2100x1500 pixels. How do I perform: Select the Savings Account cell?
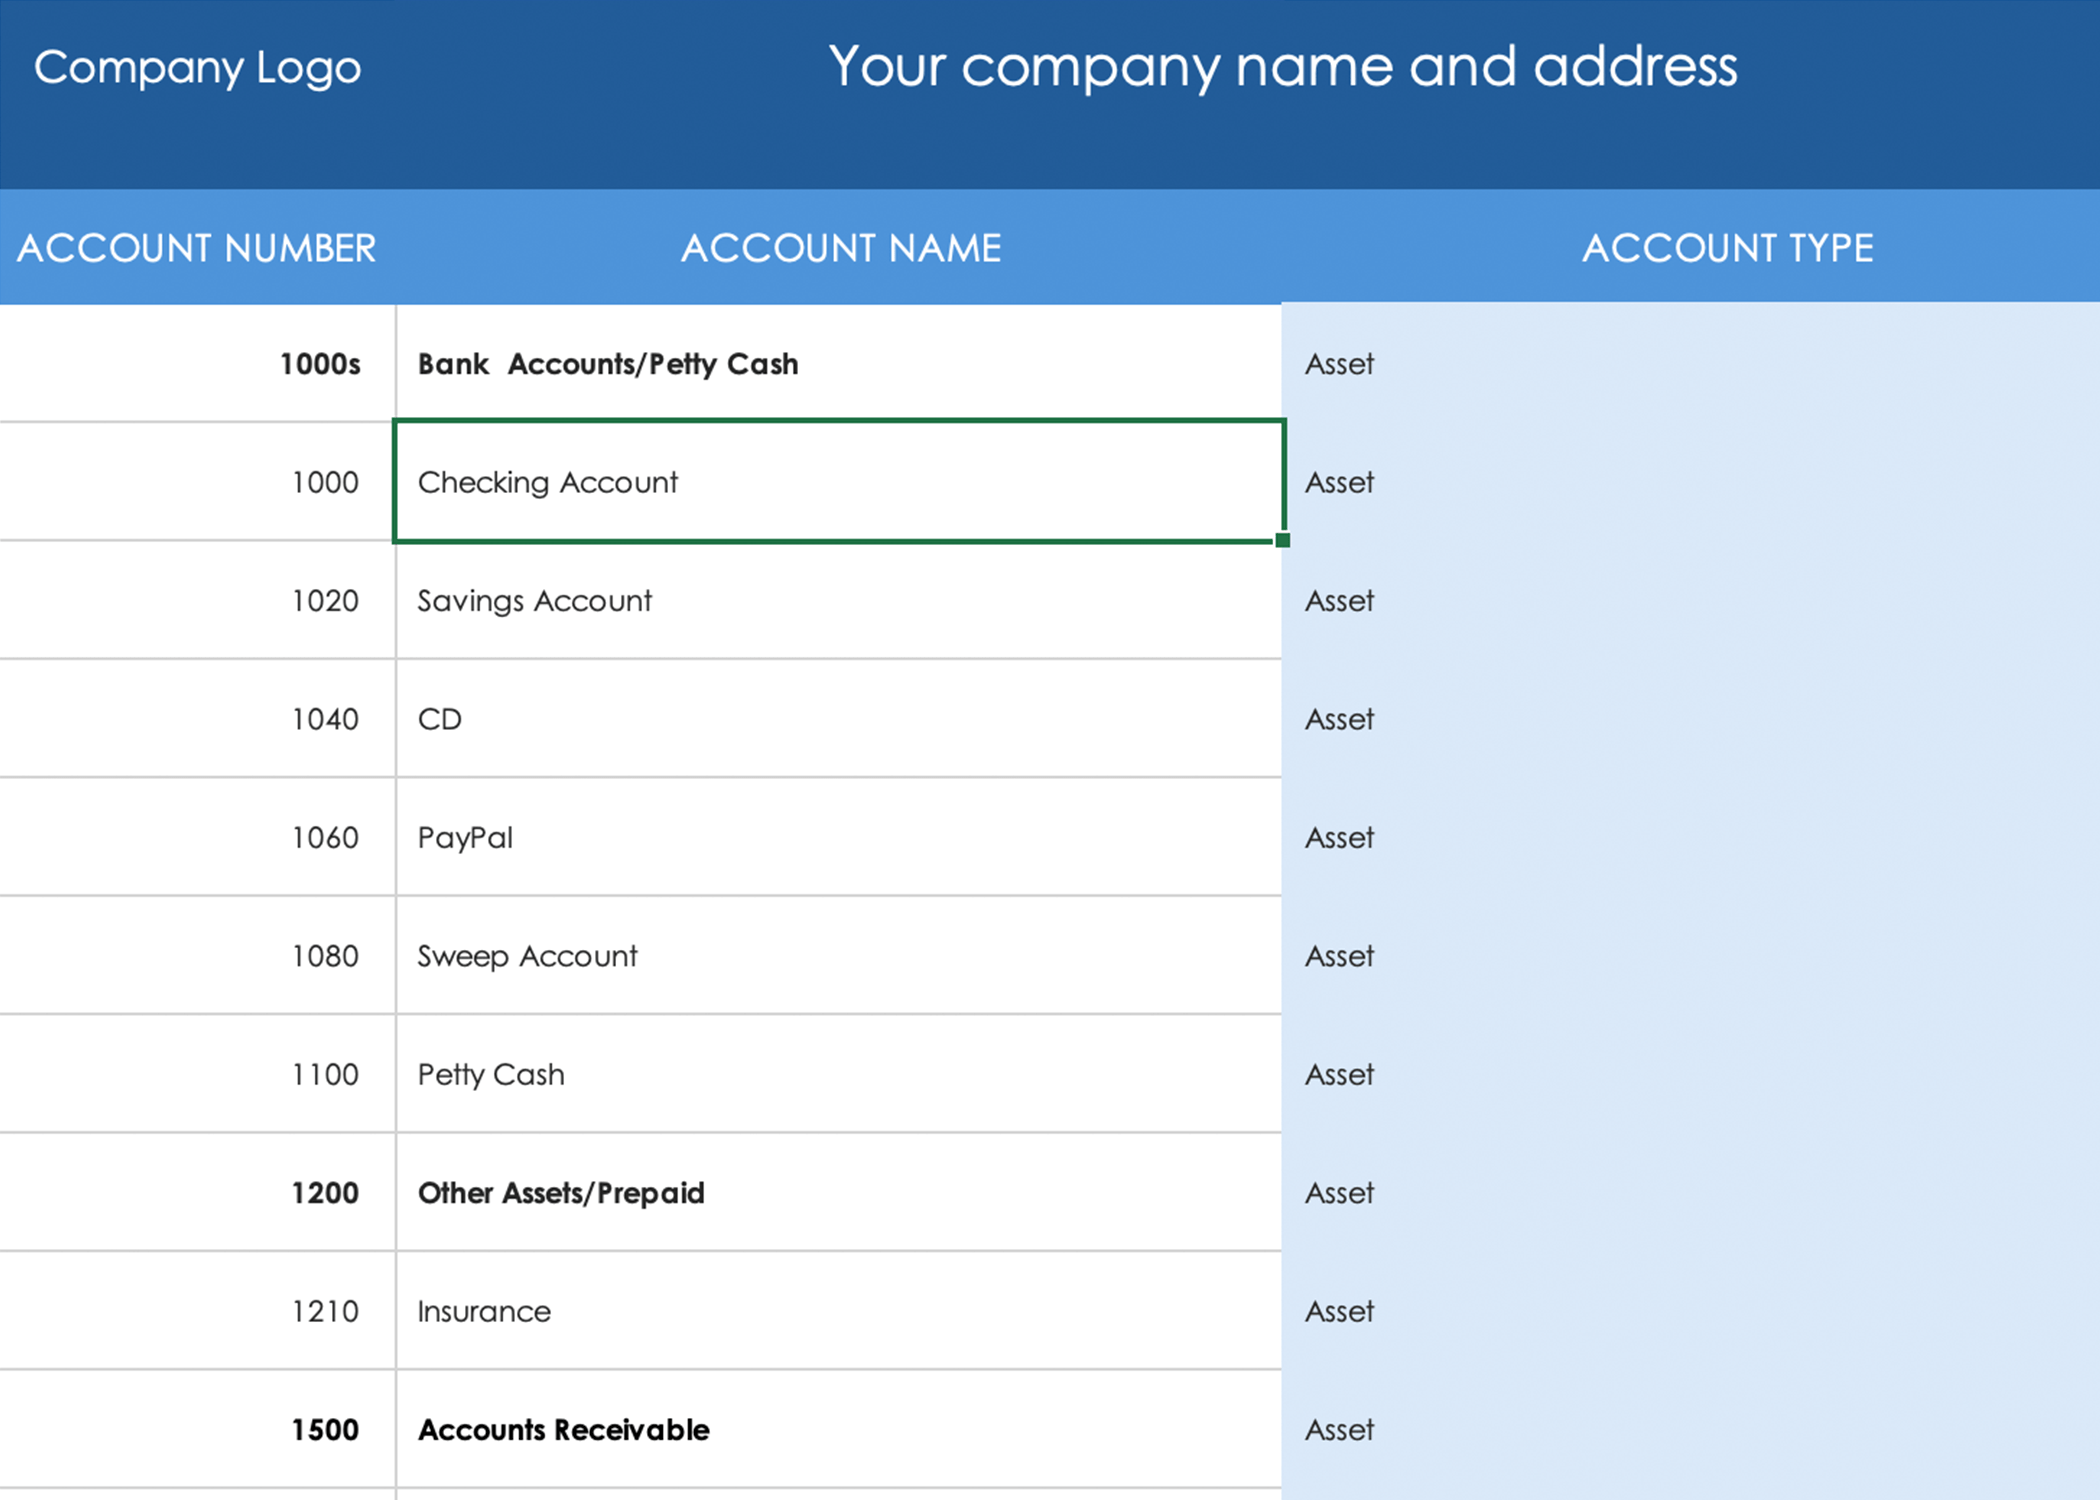coord(838,601)
